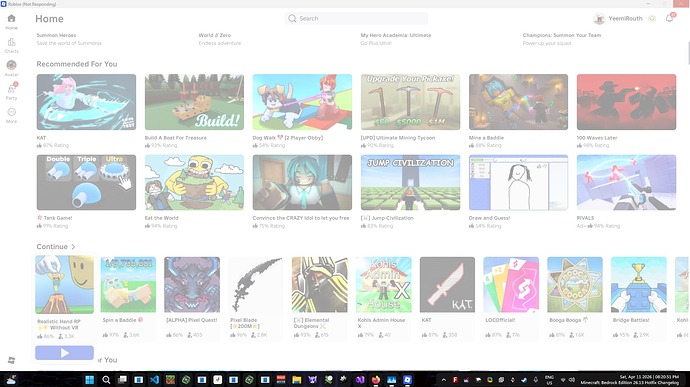Click 'Build A Boat For Treasure' title text
Viewport: 690px width, 387px height.
(x=176, y=138)
